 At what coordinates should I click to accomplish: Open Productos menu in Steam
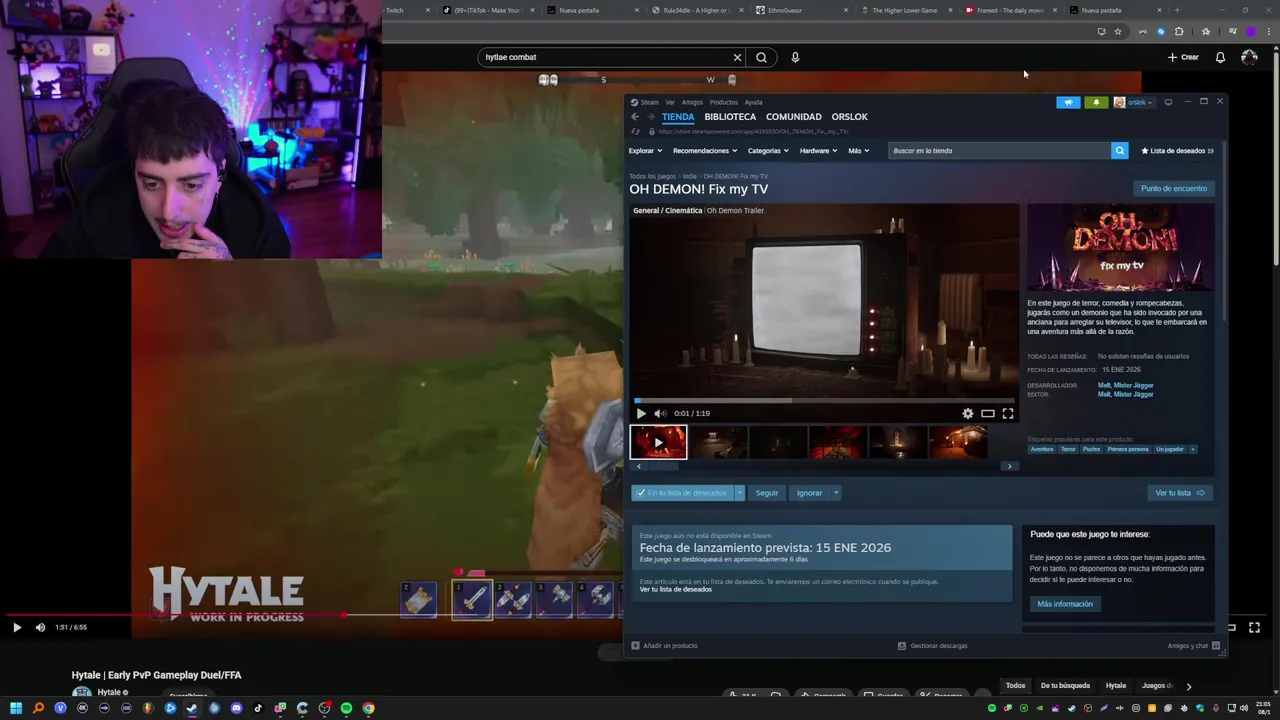pos(723,102)
